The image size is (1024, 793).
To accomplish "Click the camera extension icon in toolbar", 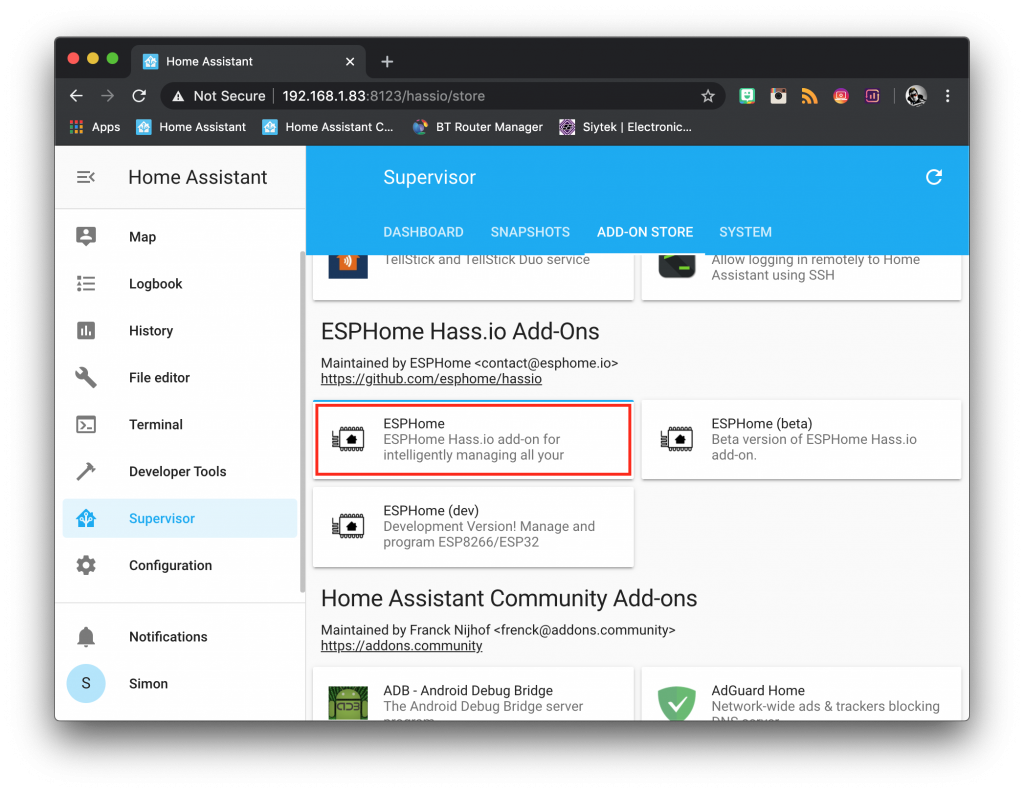I will (x=778, y=96).
